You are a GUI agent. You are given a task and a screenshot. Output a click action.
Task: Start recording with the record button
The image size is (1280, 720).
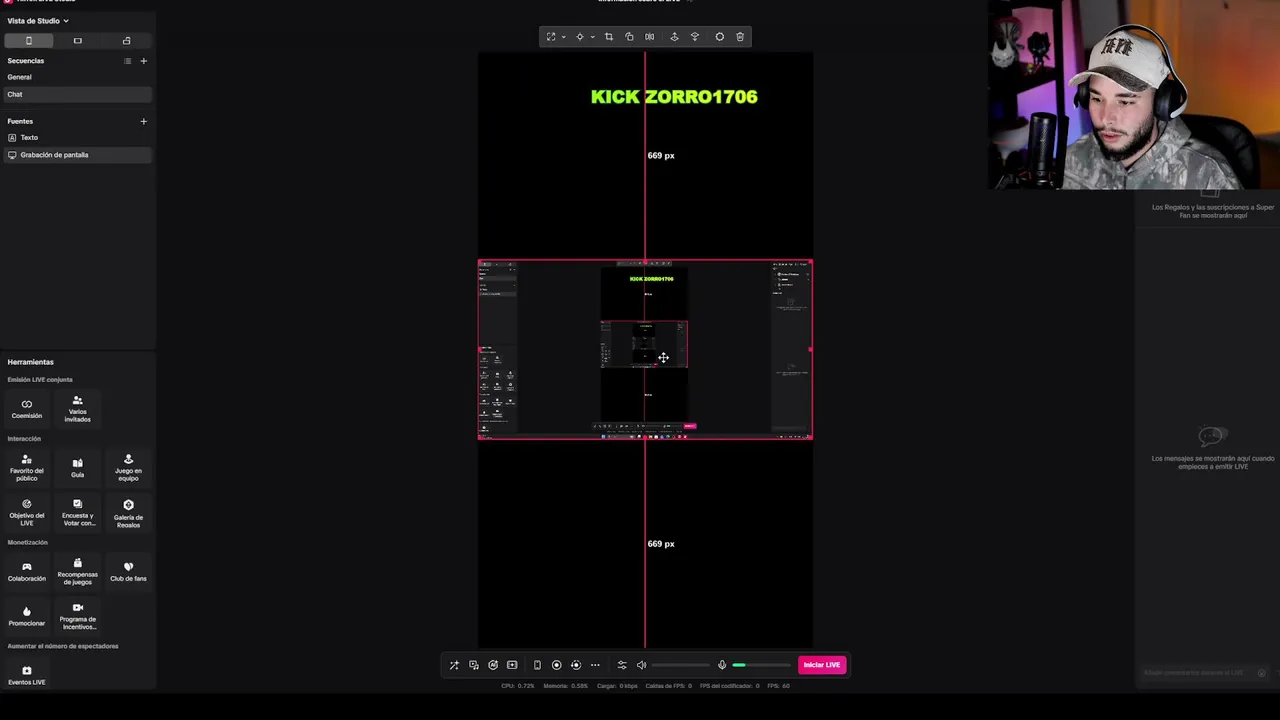(x=557, y=665)
